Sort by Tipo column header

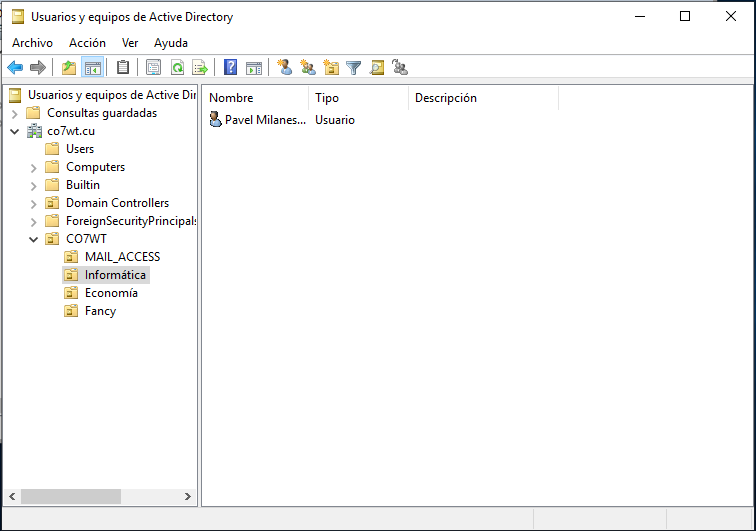pos(358,98)
